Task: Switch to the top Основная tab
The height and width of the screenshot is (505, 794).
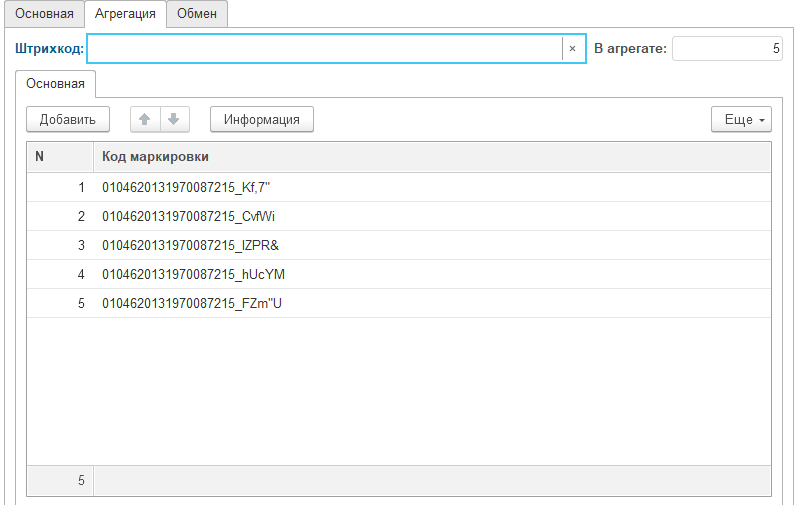Action: pos(43,13)
